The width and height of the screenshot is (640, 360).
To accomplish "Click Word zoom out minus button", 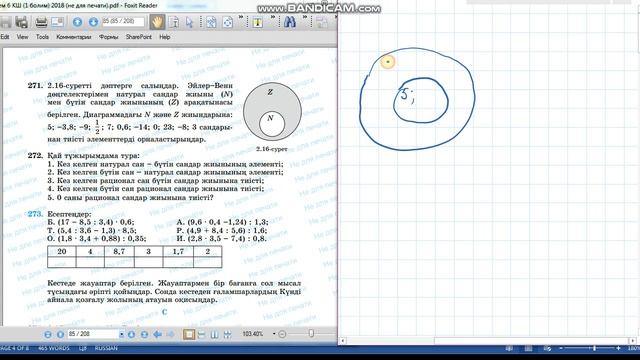I will pos(561,348).
